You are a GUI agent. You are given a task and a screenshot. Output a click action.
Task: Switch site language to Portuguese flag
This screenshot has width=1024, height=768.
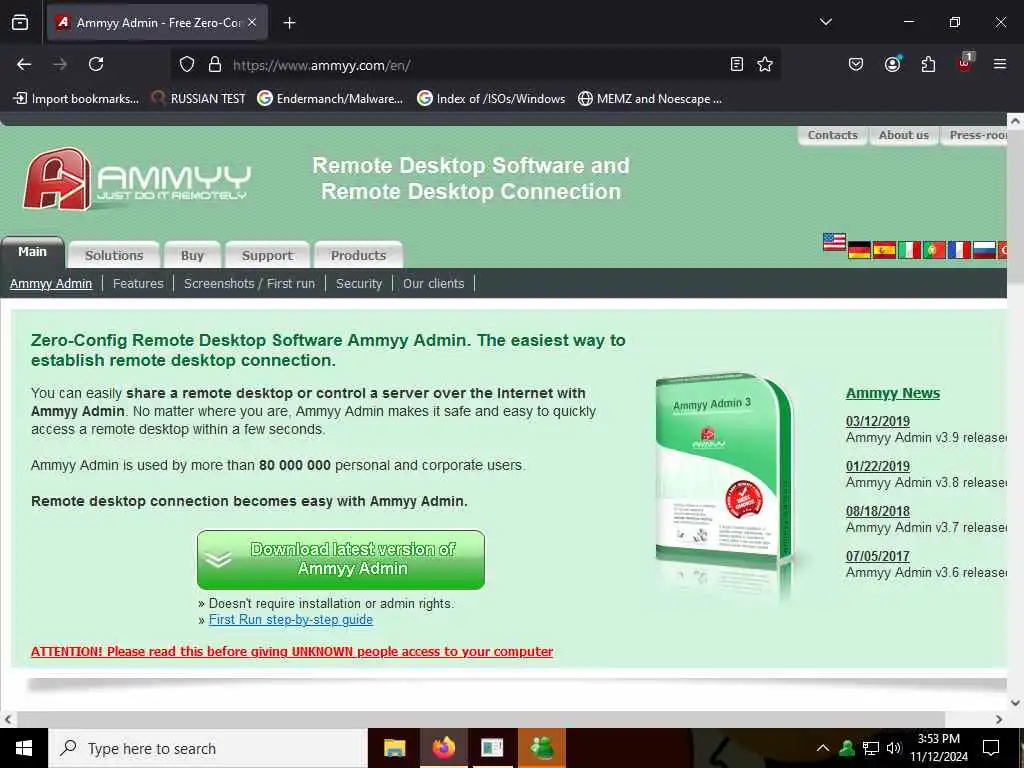pyautogui.click(x=934, y=250)
